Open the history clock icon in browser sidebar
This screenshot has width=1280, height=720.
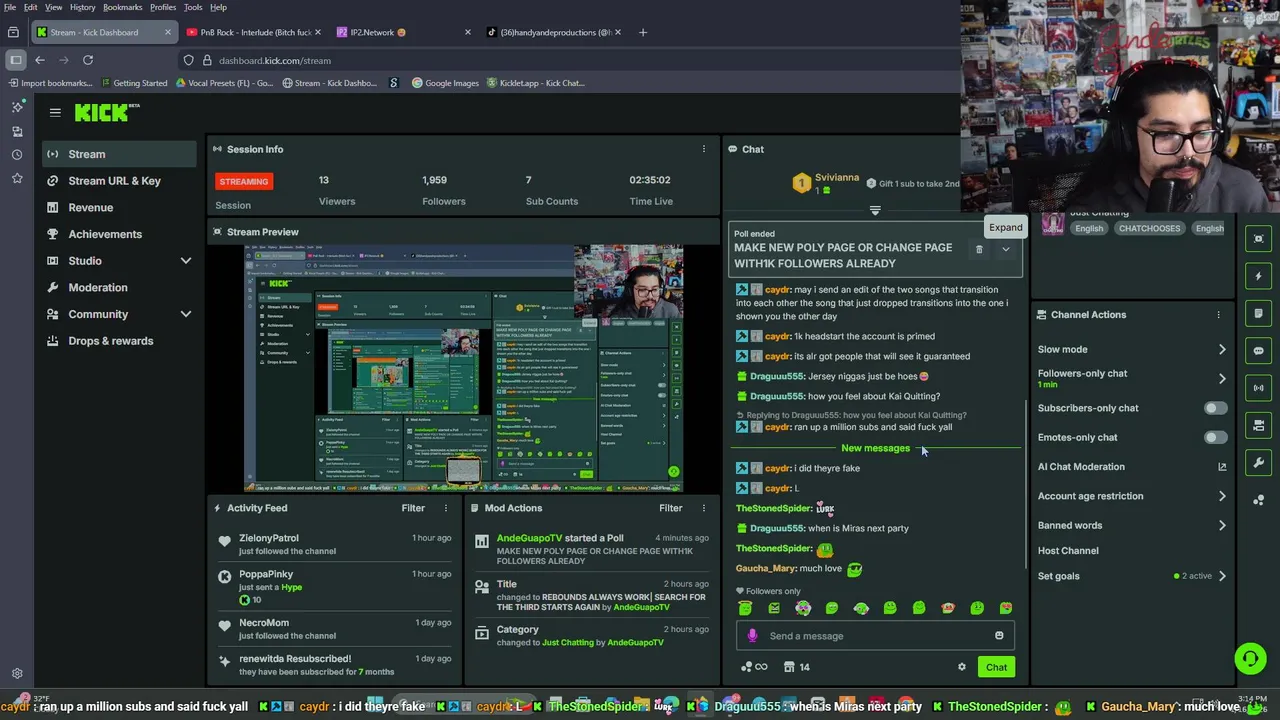point(17,155)
